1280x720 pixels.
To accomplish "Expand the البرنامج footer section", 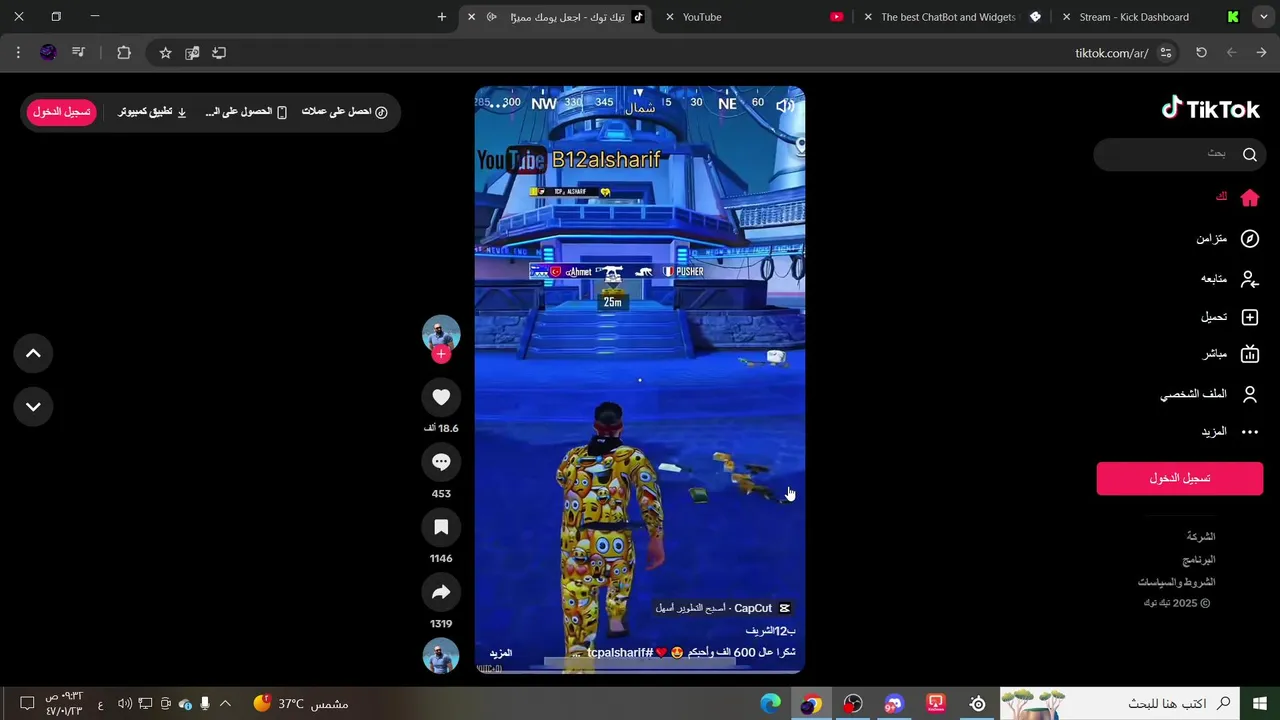I will pyautogui.click(x=1199, y=560).
